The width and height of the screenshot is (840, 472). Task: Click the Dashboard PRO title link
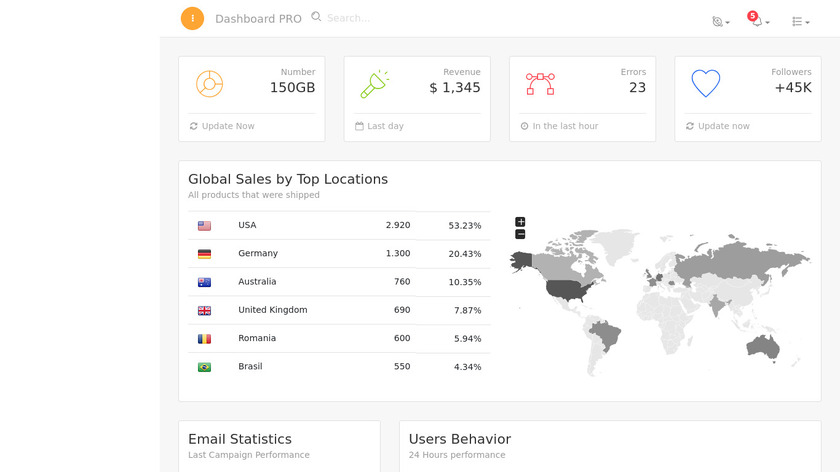pos(258,19)
